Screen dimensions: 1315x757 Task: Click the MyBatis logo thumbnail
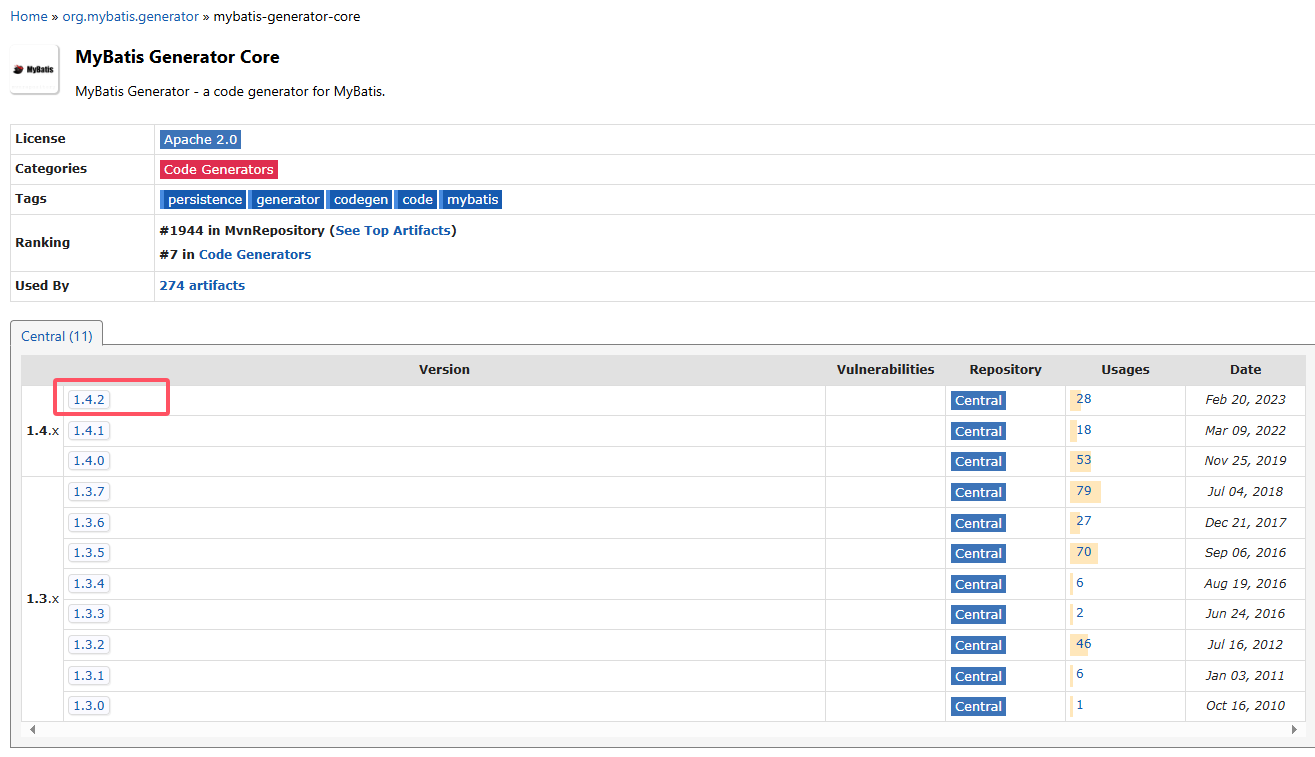35,69
